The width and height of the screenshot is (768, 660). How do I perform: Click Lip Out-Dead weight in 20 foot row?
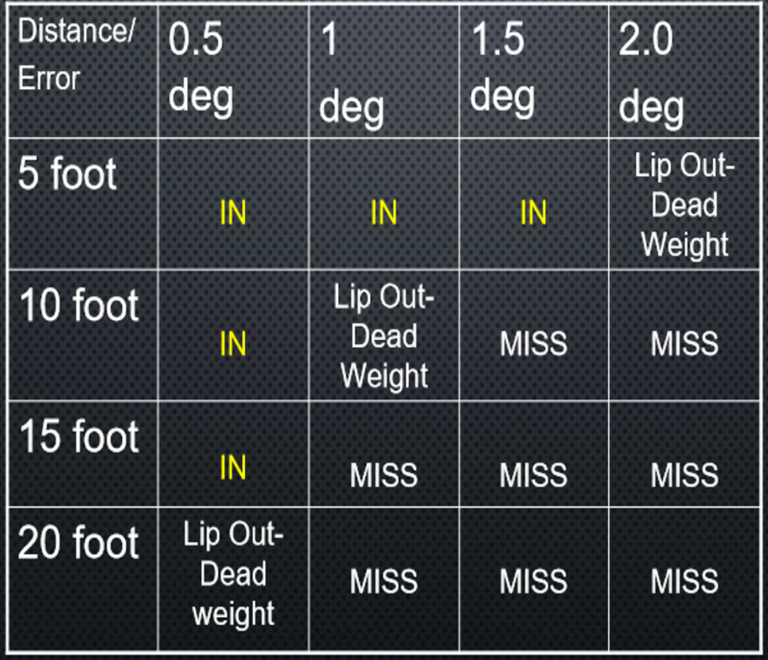point(233,574)
